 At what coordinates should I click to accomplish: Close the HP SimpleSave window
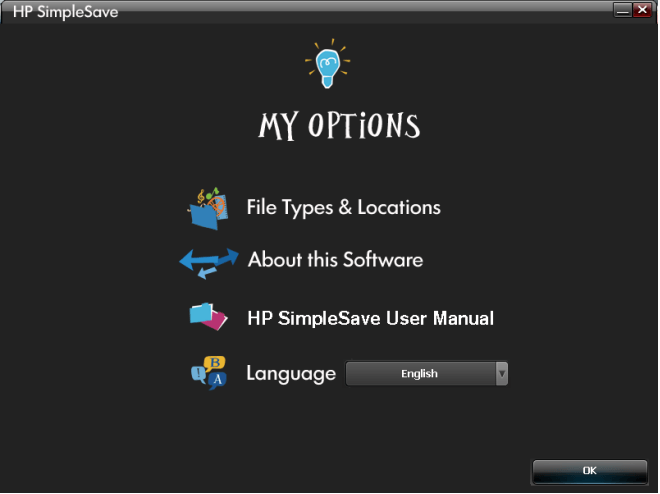[643, 10]
